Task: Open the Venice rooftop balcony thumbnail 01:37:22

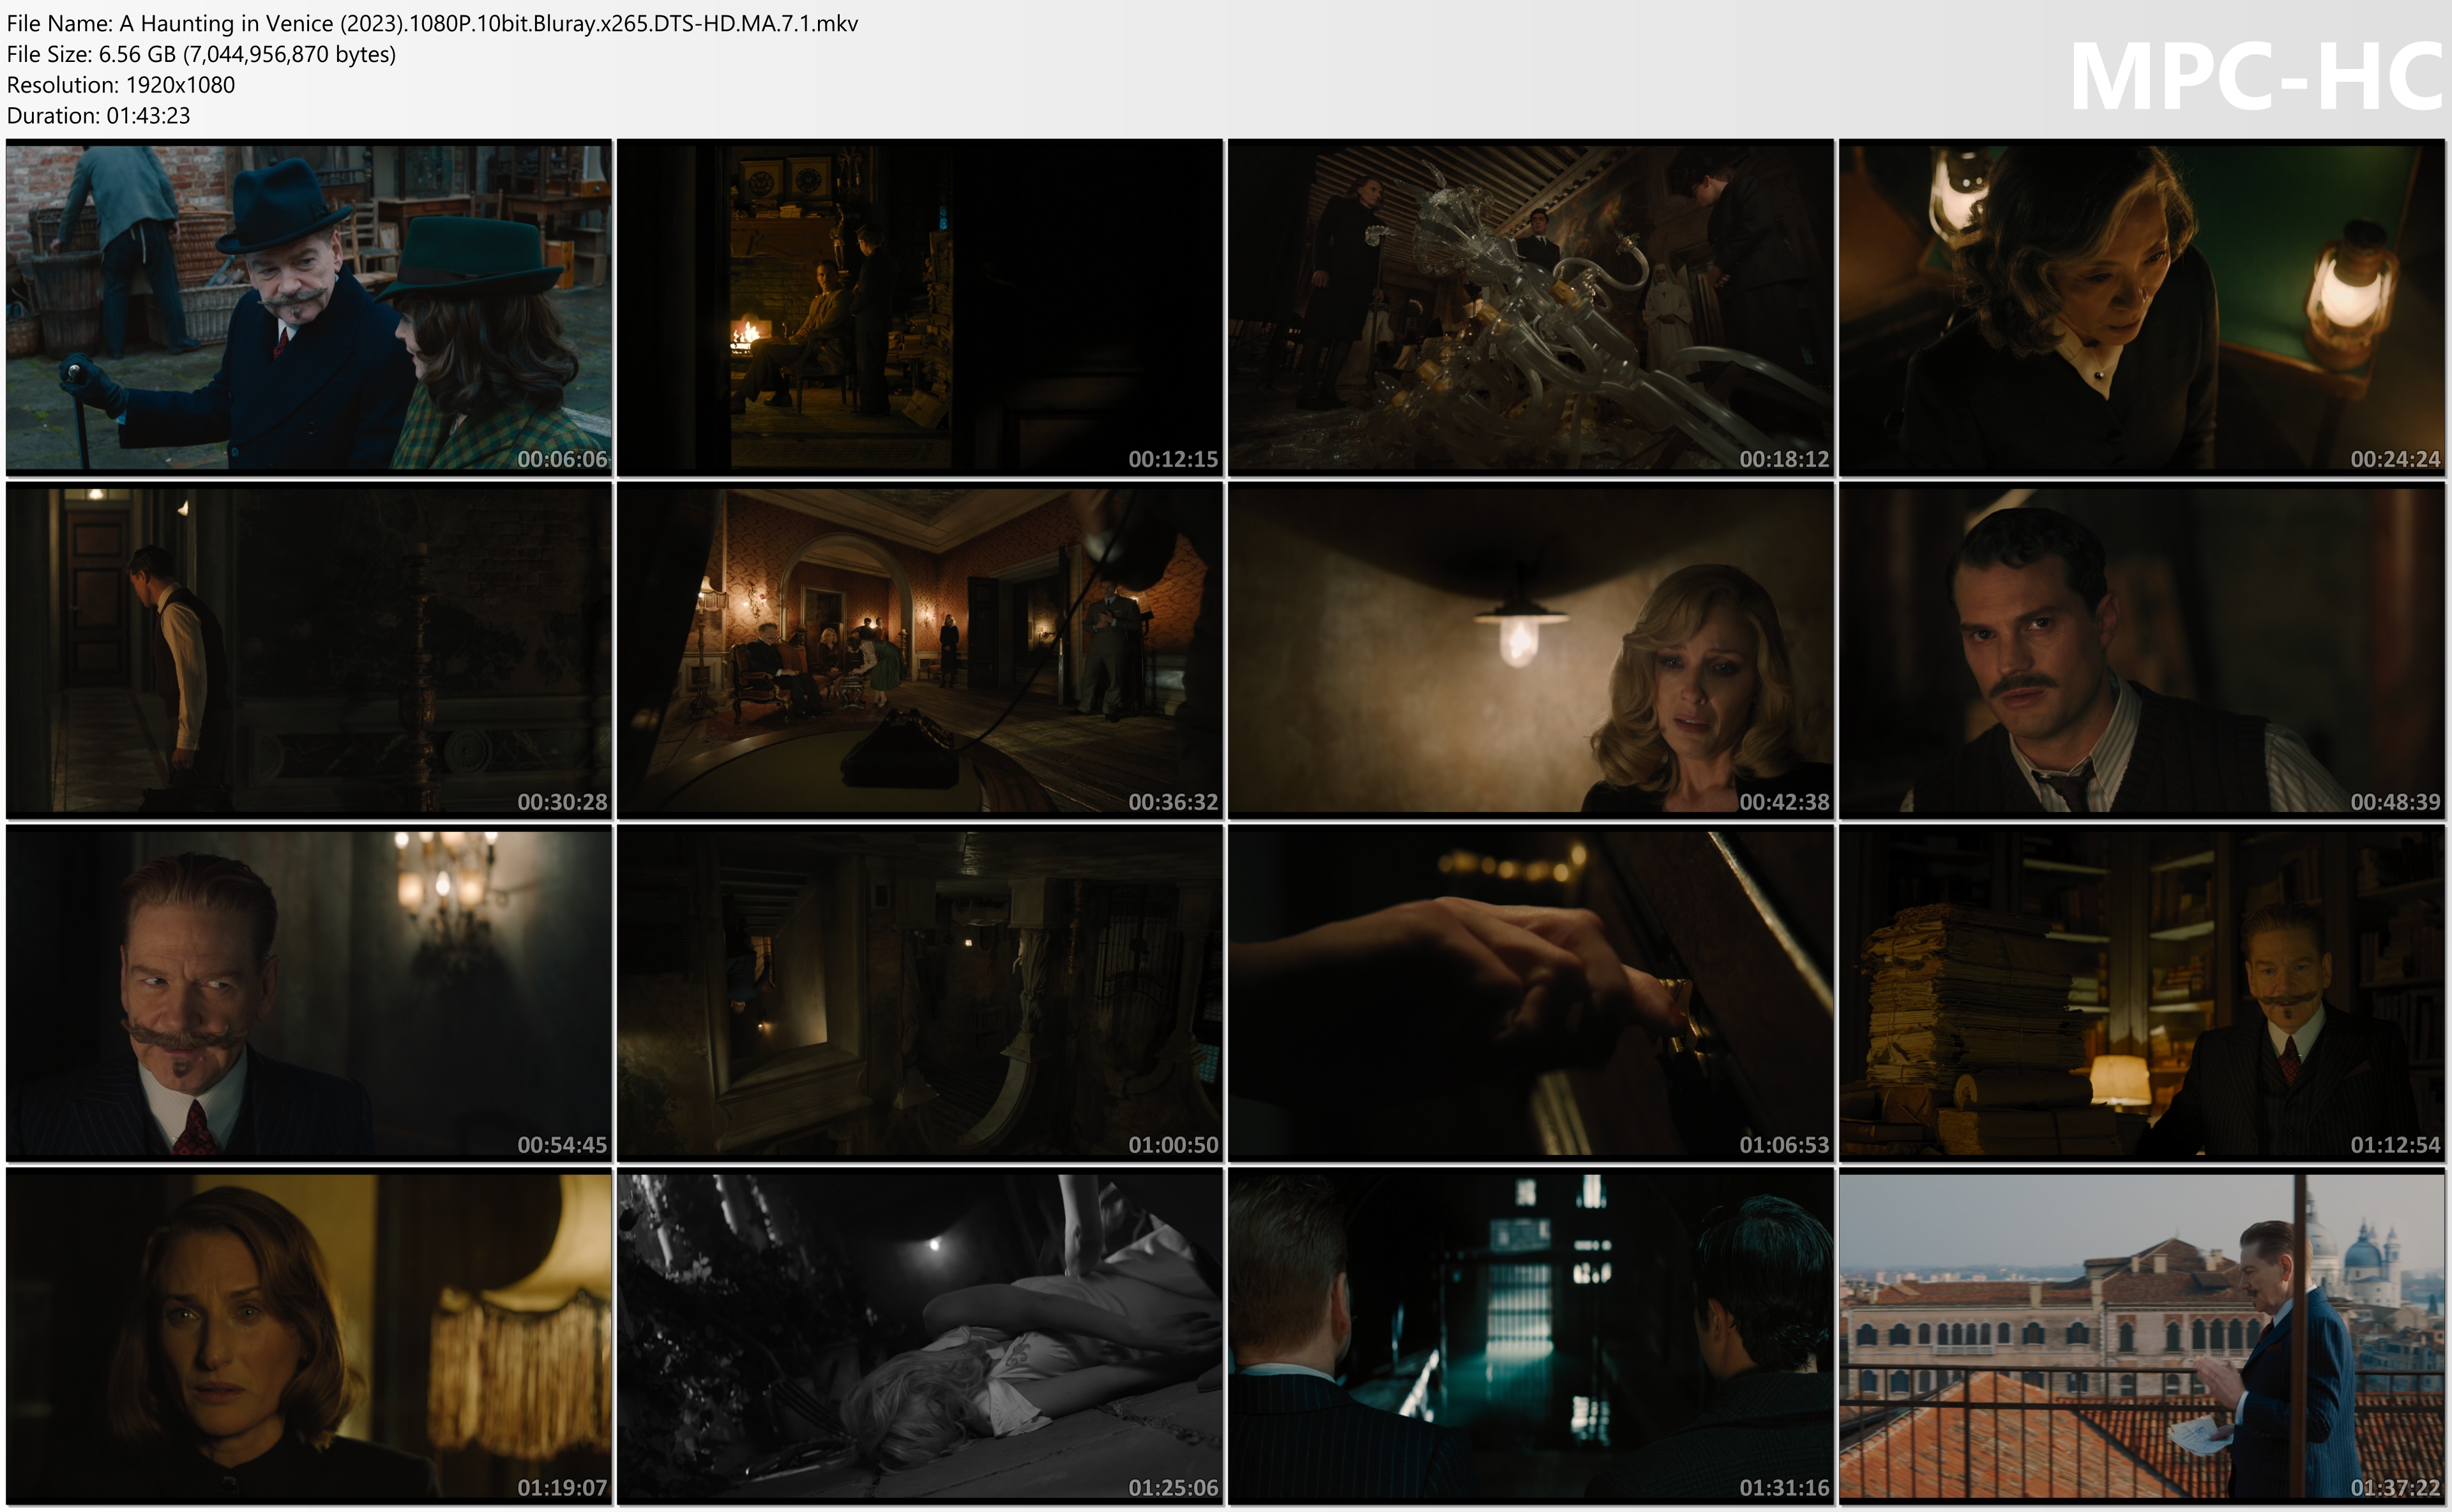Action: click(2141, 1336)
